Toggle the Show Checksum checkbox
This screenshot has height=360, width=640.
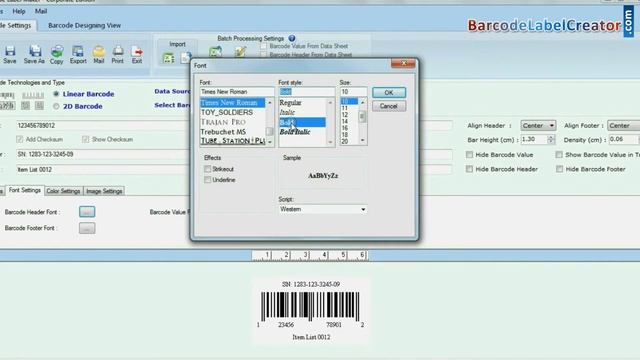pos(85,139)
